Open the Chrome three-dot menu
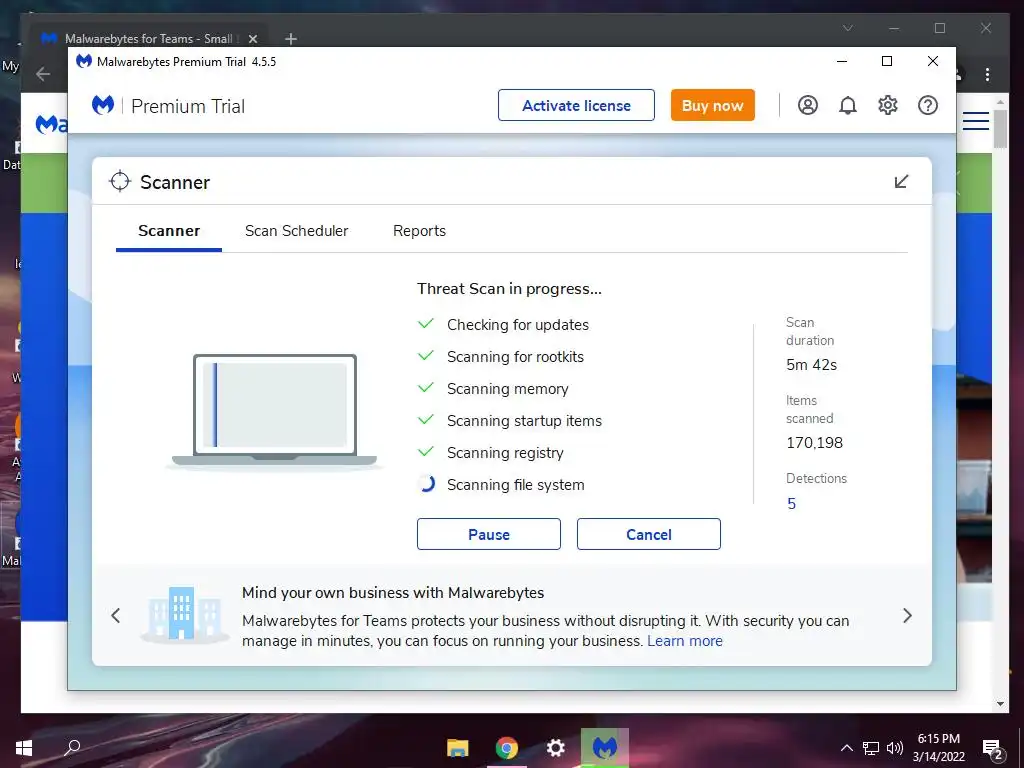The height and width of the screenshot is (768, 1024). (987, 74)
